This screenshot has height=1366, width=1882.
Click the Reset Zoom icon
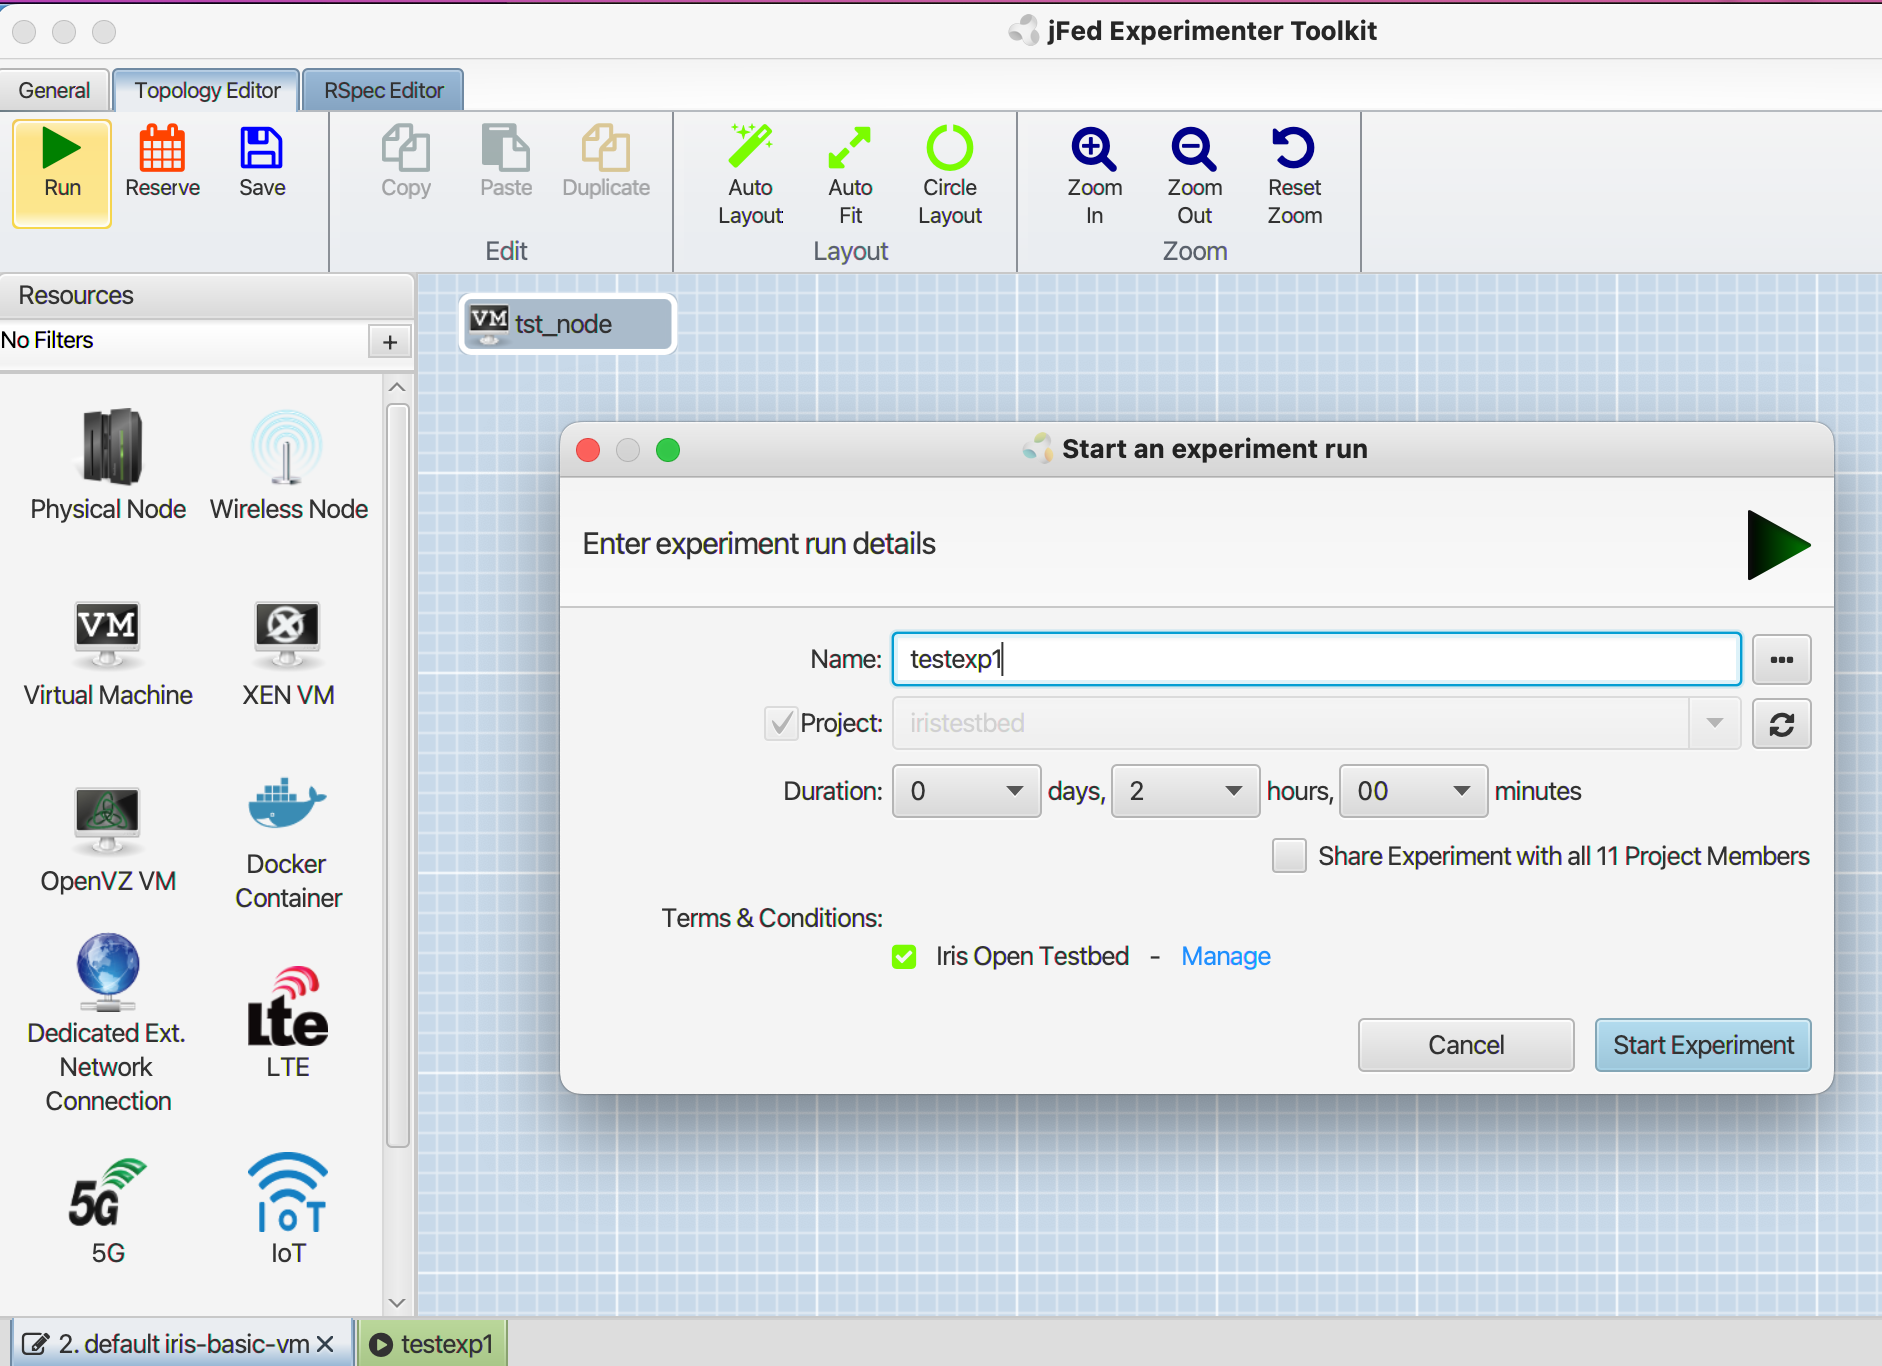click(1294, 150)
